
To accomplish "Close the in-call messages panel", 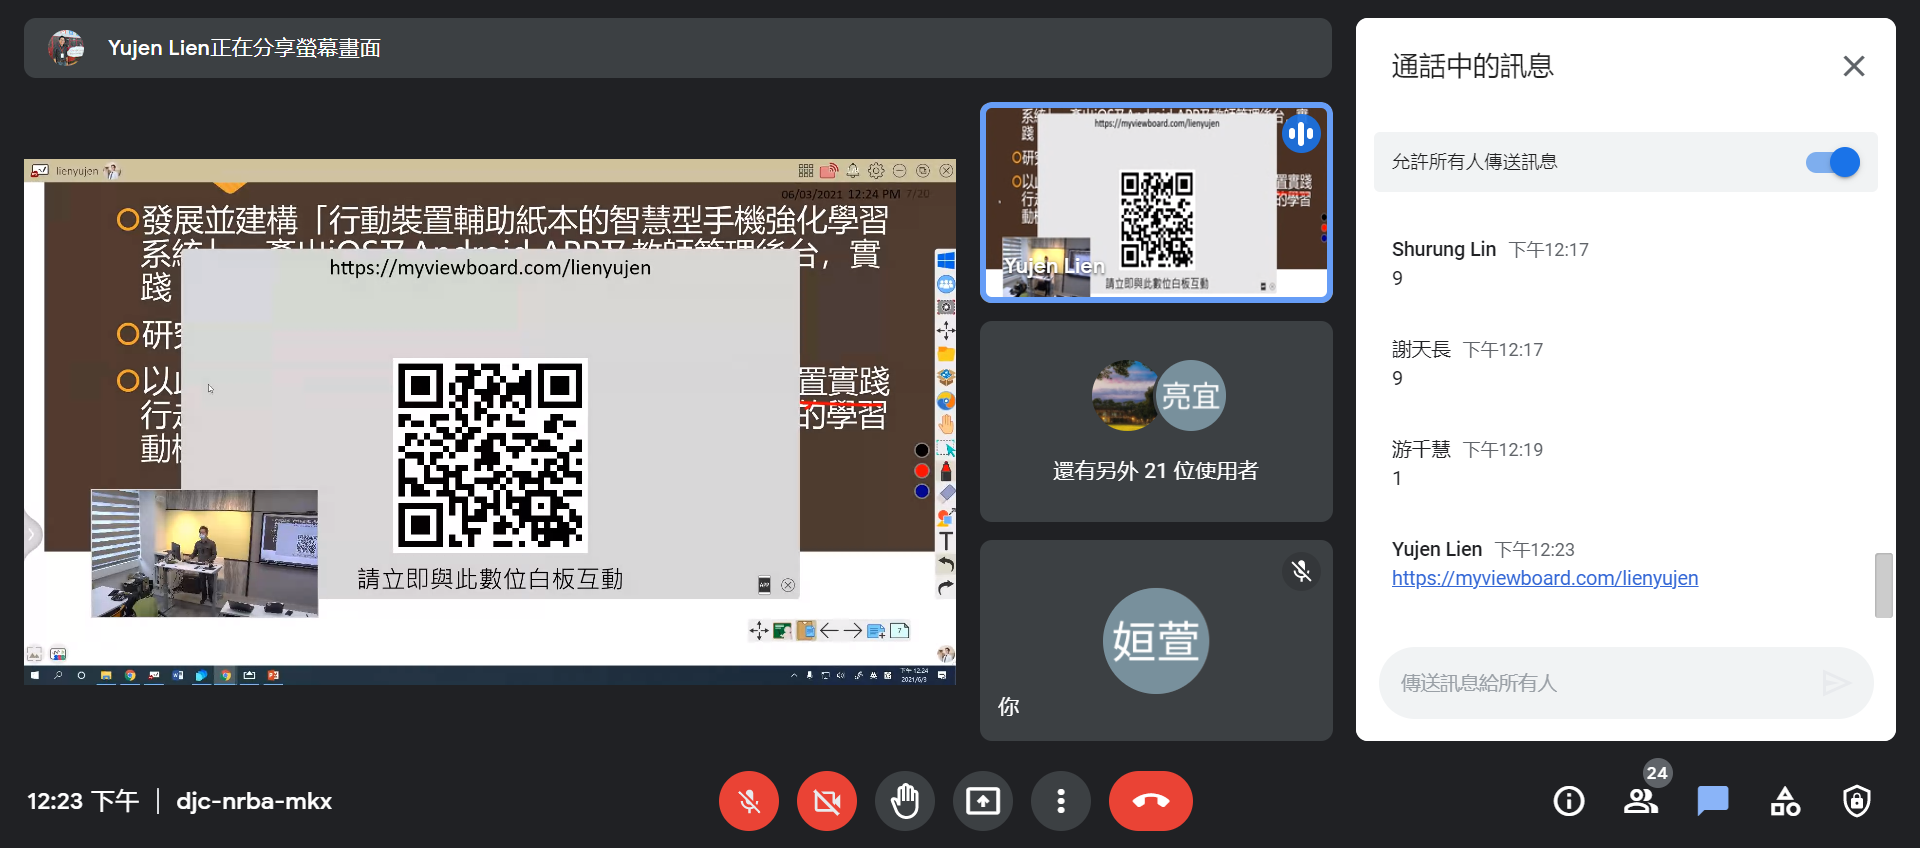I will click(1854, 66).
